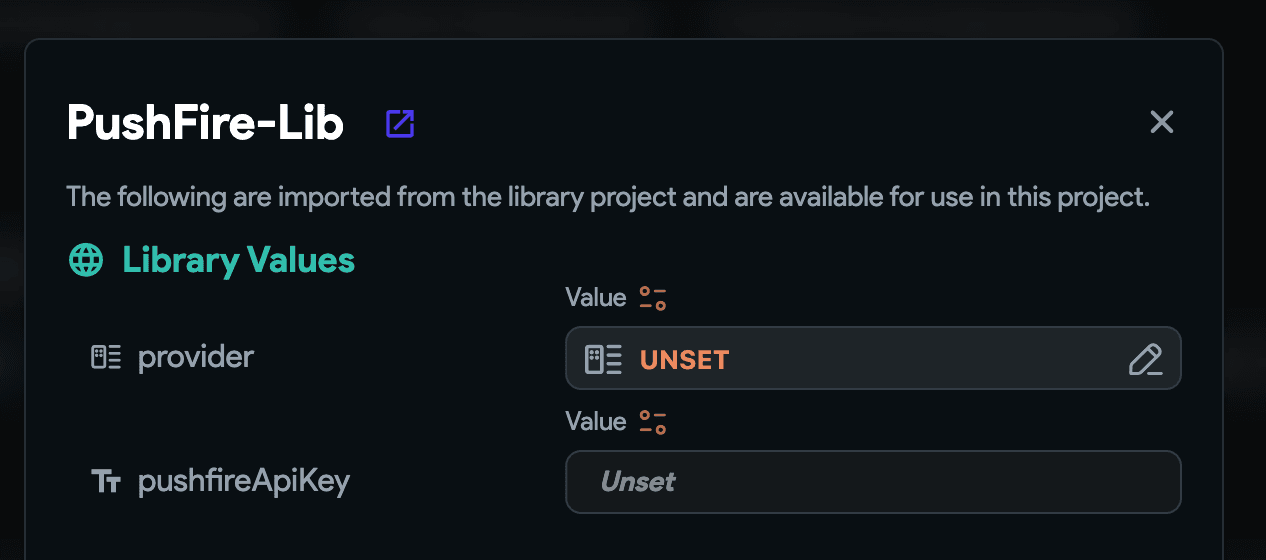Screen dimensions: 1266x560
Task: Open PushFire-Lib library via external-link icon
Action: pyautogui.click(x=400, y=124)
